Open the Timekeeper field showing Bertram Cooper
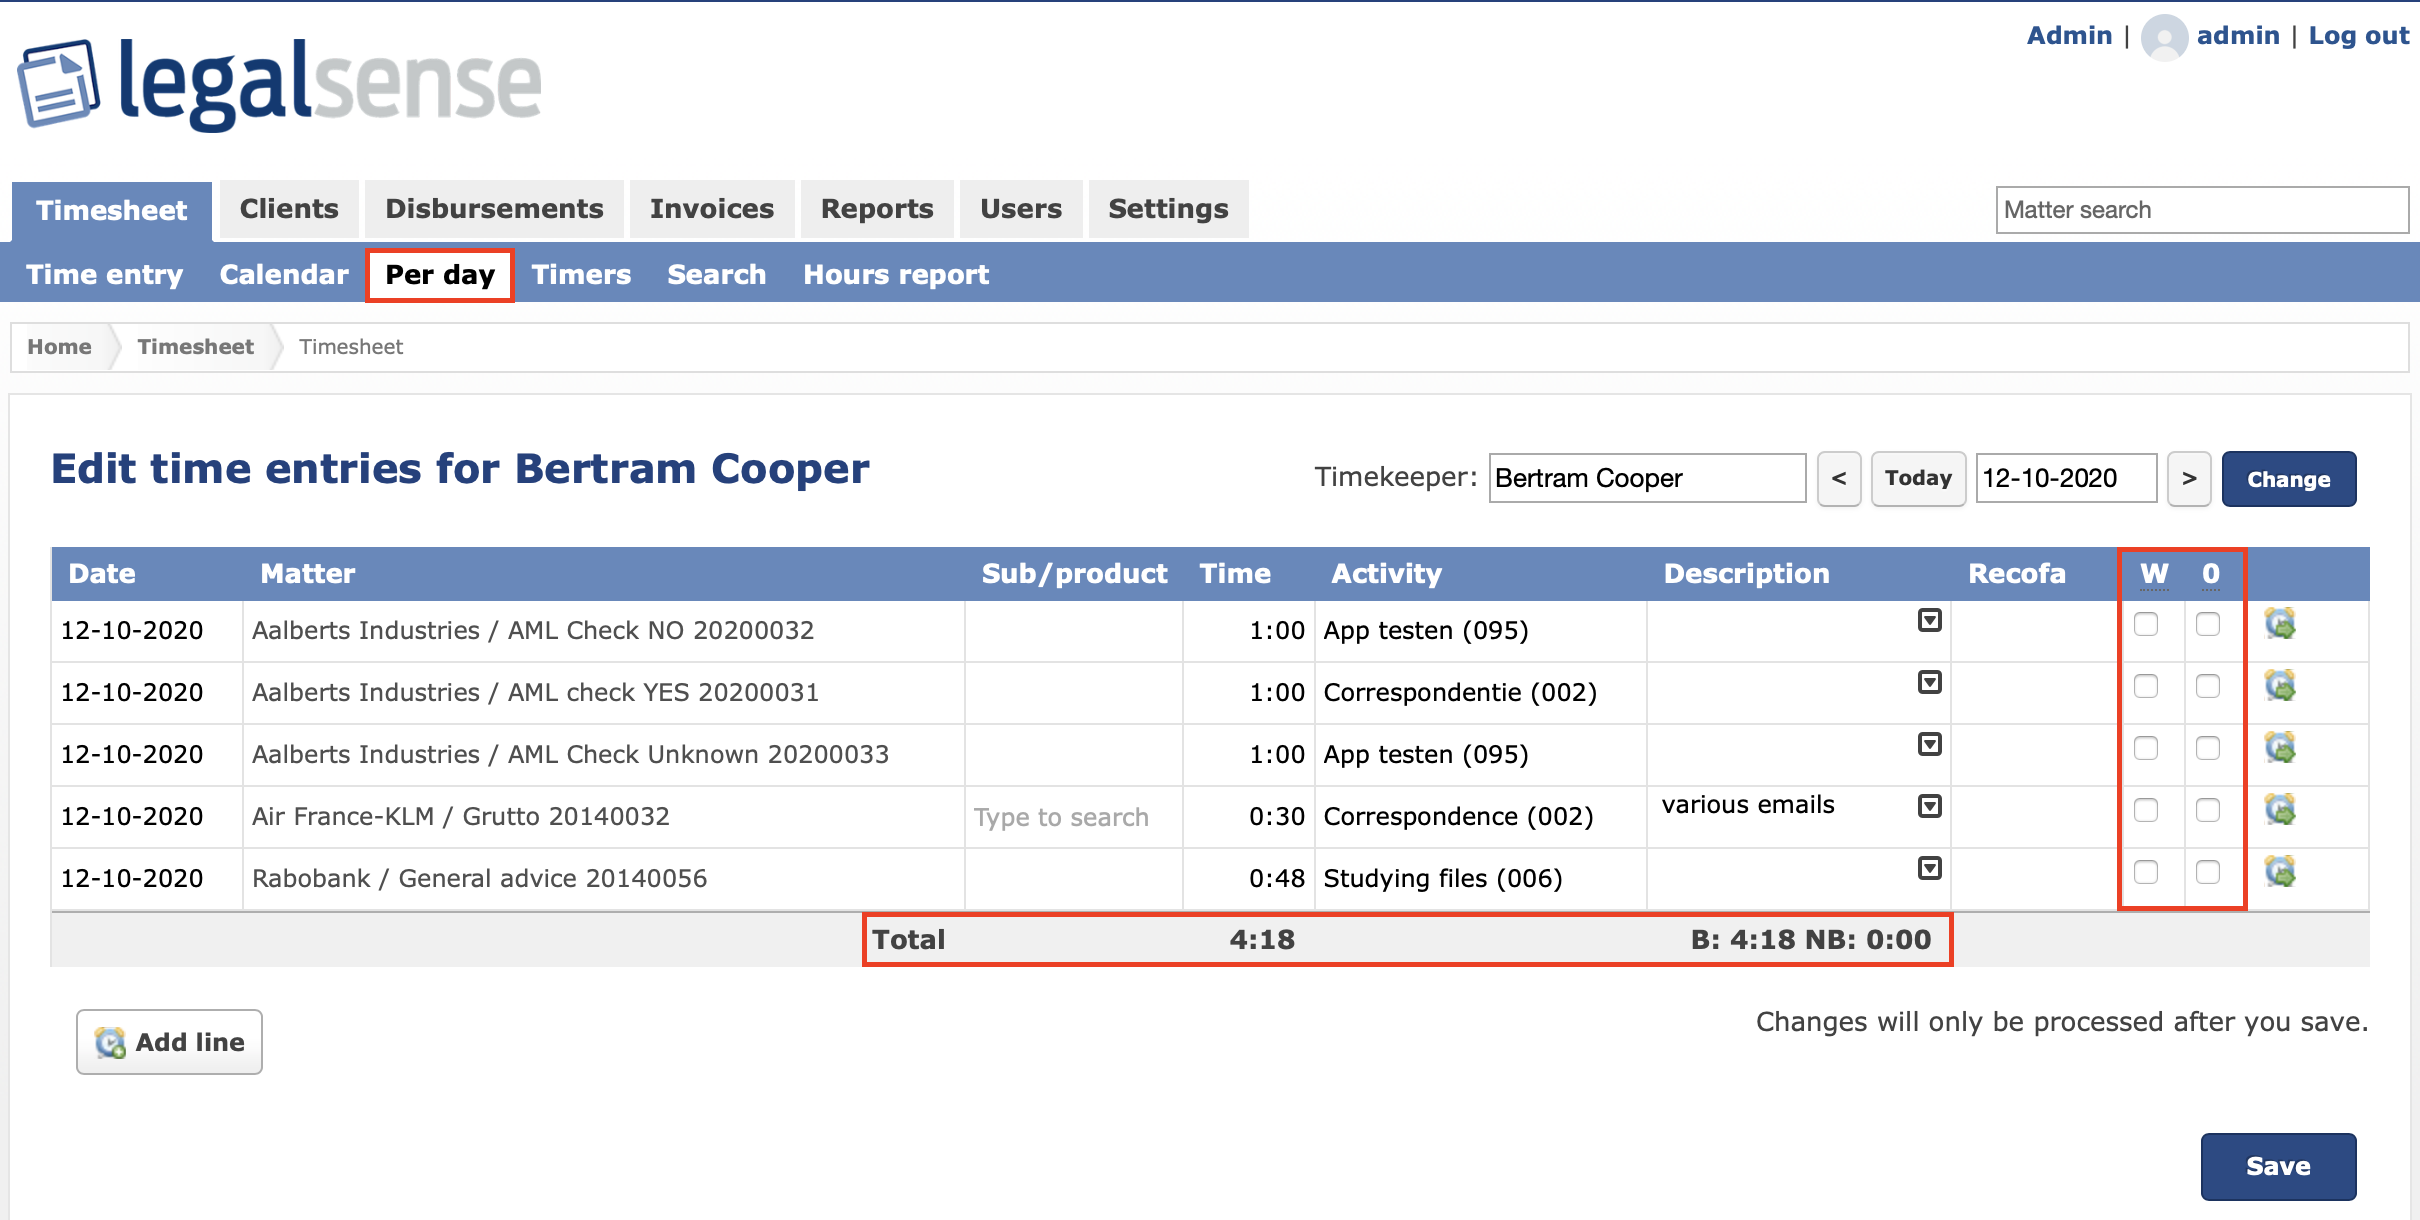This screenshot has height=1220, width=2420. point(1647,478)
